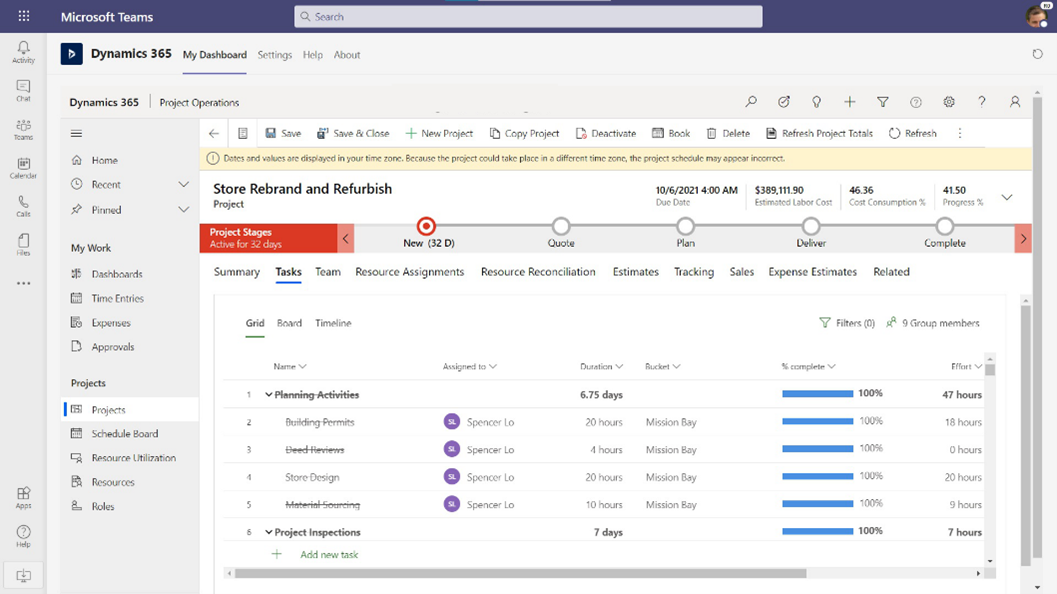The image size is (1057, 594).
Task: Expand the Recent navigation section
Action: pyautogui.click(x=183, y=184)
